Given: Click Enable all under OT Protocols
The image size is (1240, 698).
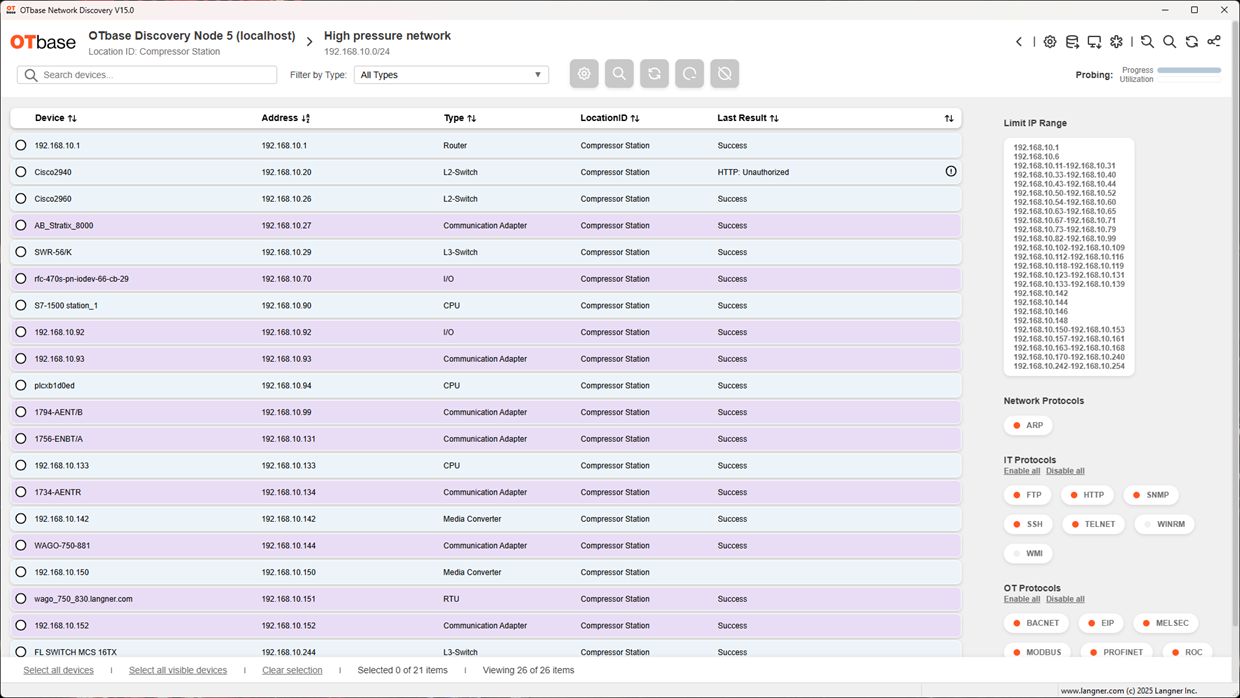Looking at the screenshot, I should click(x=1022, y=599).
